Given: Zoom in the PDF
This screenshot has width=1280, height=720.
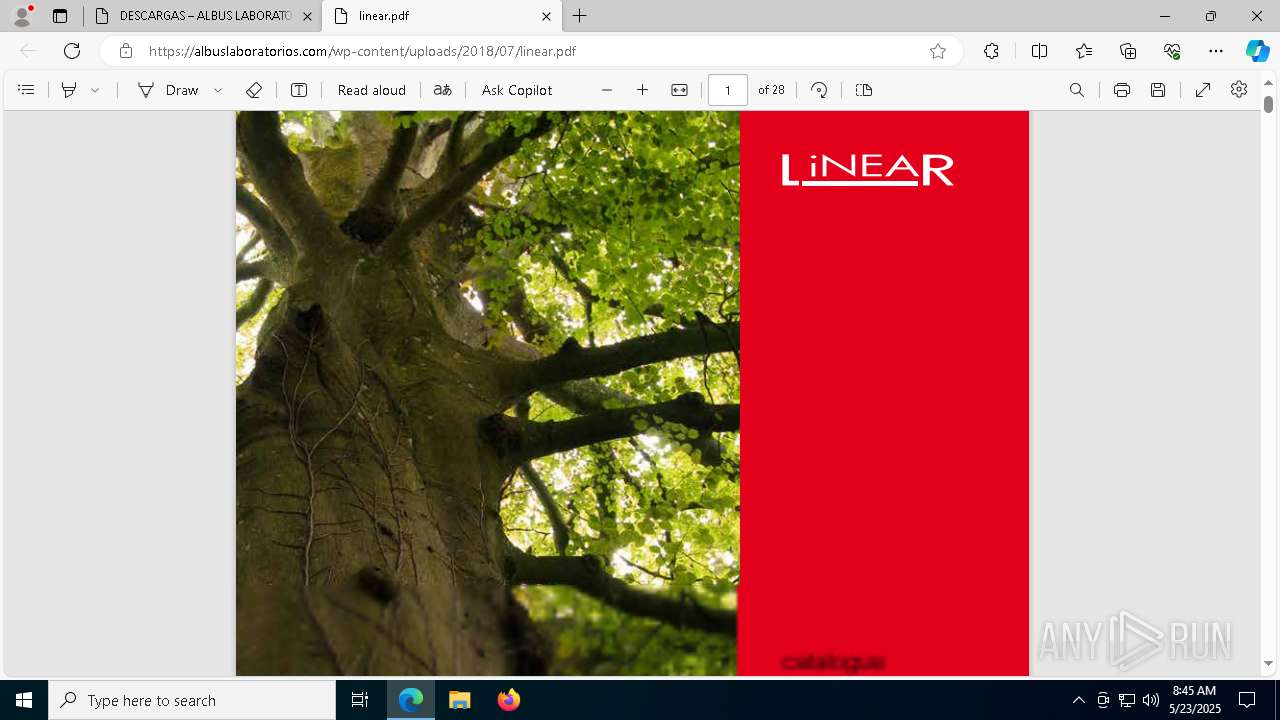Looking at the screenshot, I should point(643,90).
